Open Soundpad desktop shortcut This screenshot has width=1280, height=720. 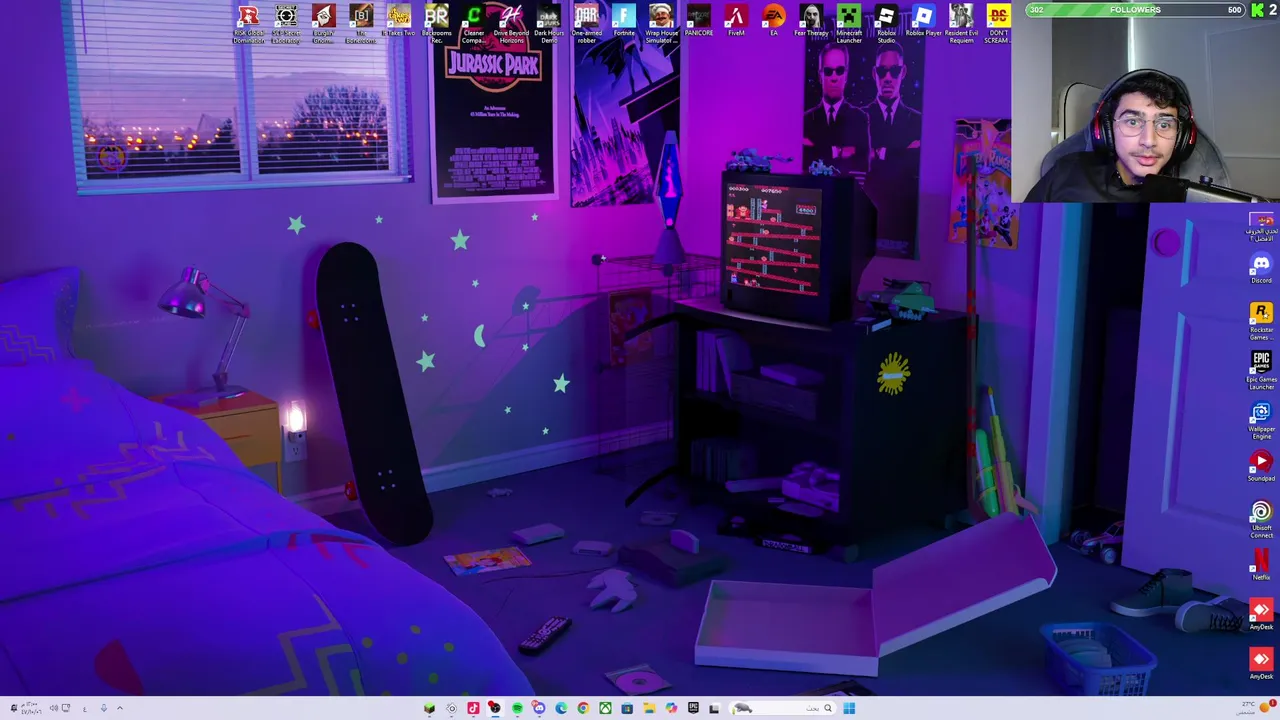click(x=1261, y=466)
